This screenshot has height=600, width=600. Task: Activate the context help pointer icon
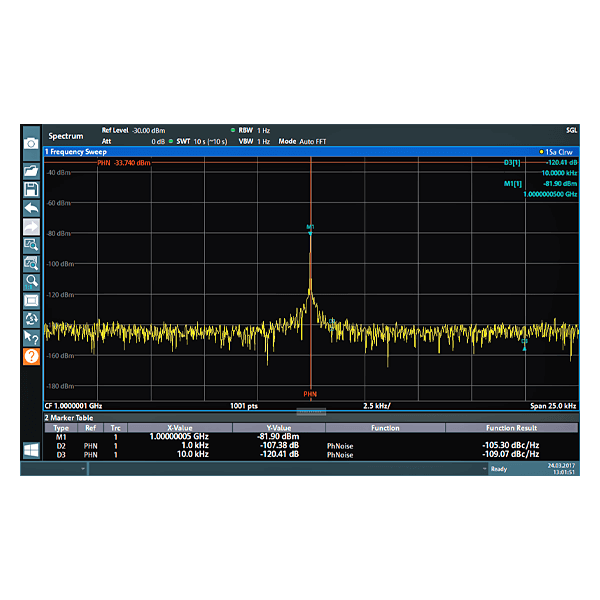tap(31, 338)
